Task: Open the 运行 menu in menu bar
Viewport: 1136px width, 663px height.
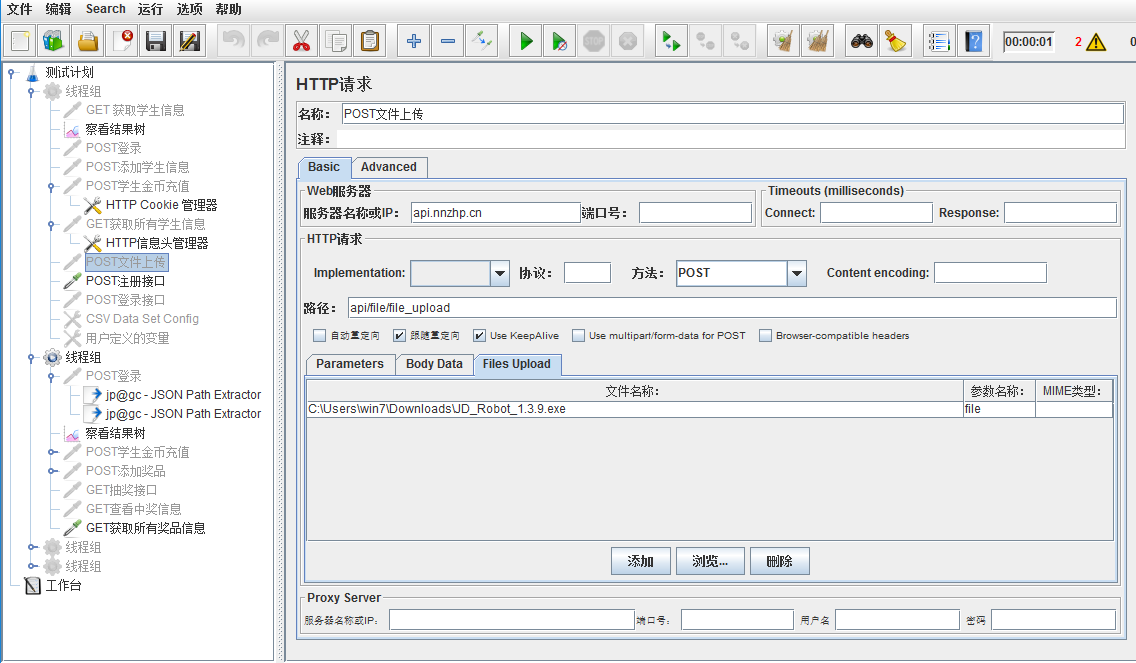Action: (x=150, y=9)
